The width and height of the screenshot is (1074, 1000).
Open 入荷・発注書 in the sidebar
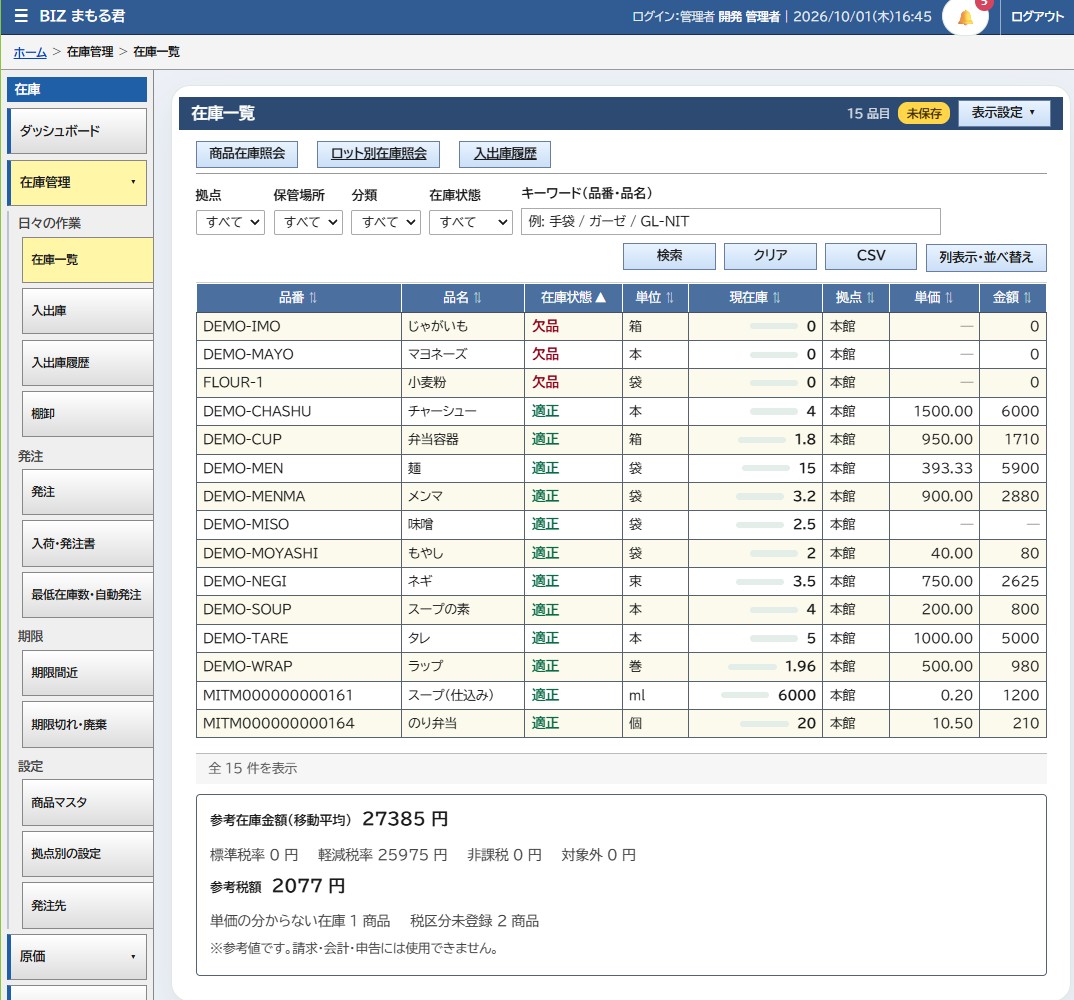tap(87, 544)
